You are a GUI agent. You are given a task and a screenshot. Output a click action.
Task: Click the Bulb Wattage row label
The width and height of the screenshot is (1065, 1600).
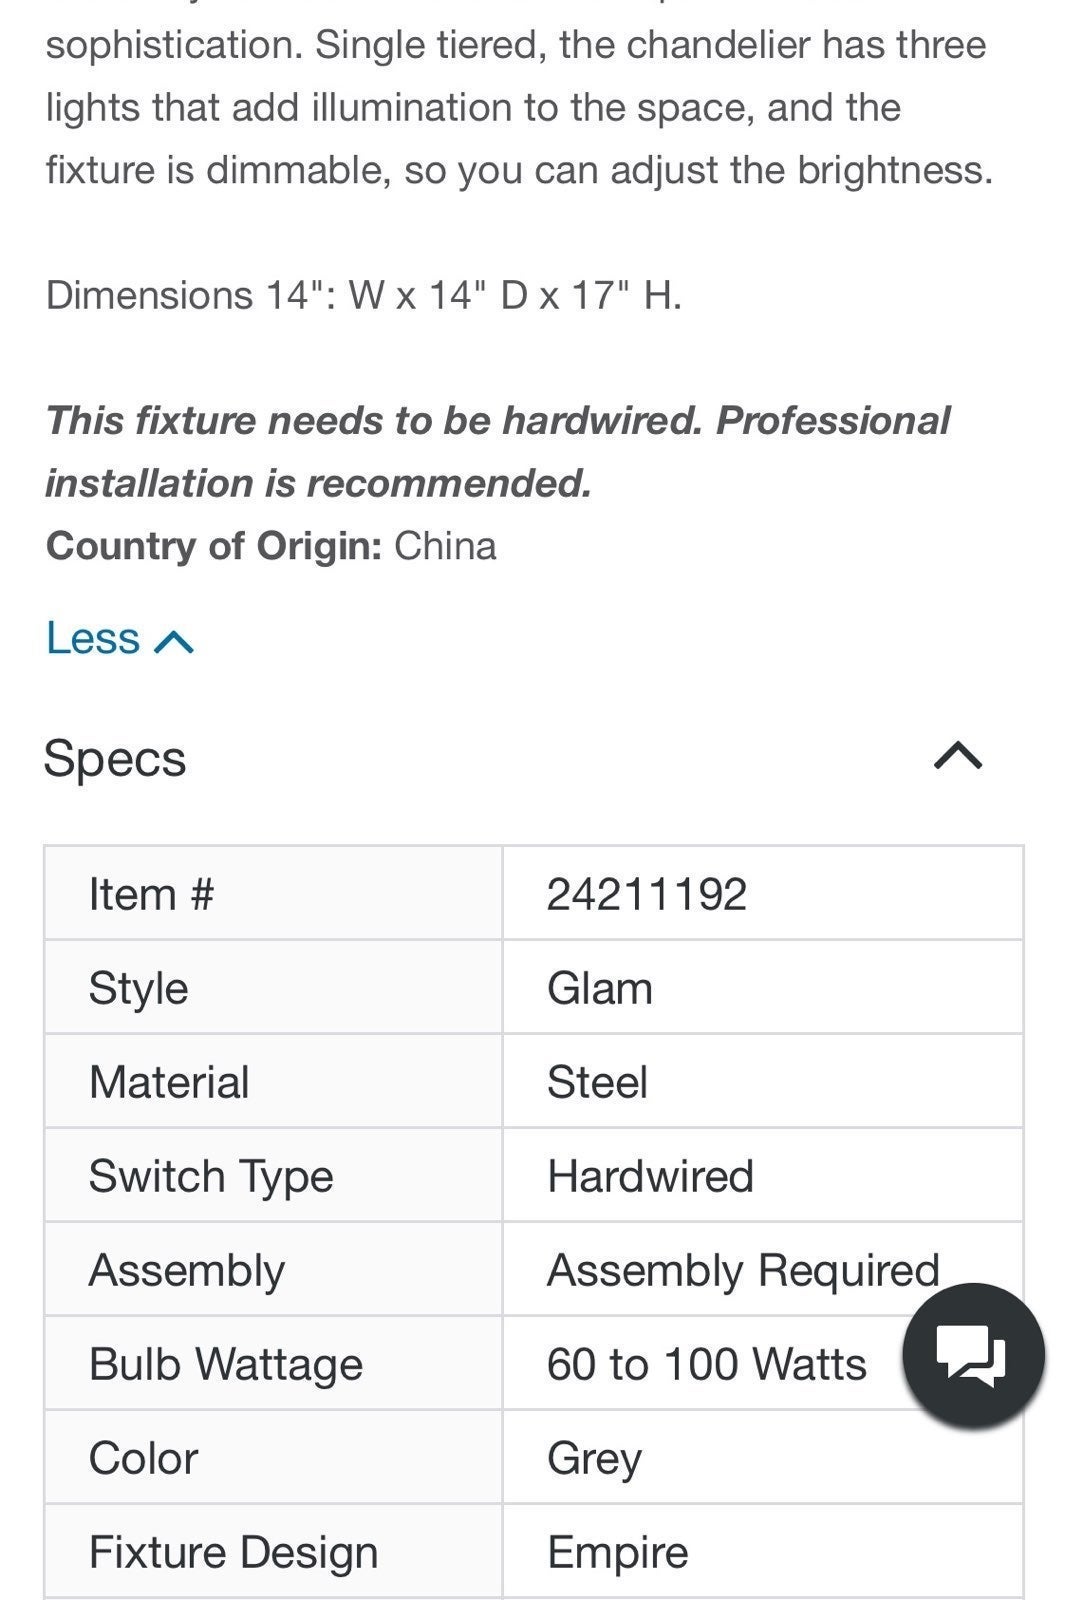tap(226, 1365)
